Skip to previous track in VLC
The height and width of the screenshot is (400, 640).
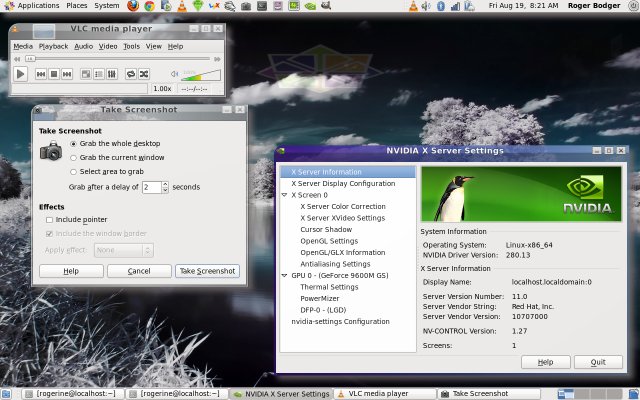(41, 74)
